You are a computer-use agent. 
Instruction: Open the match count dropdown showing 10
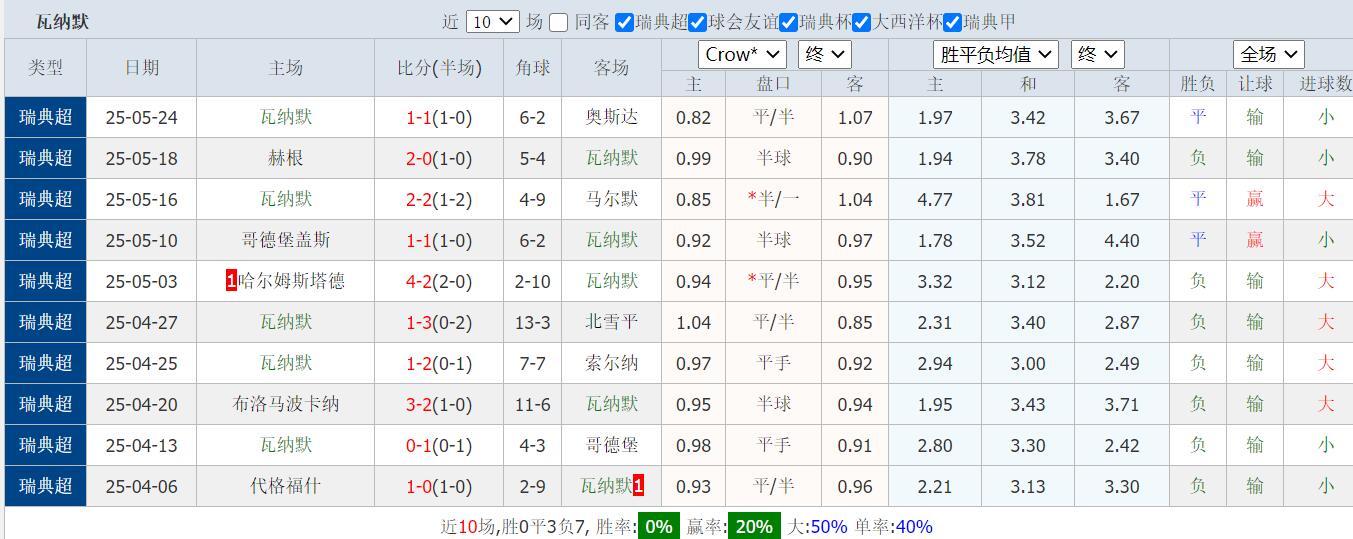[x=492, y=22]
